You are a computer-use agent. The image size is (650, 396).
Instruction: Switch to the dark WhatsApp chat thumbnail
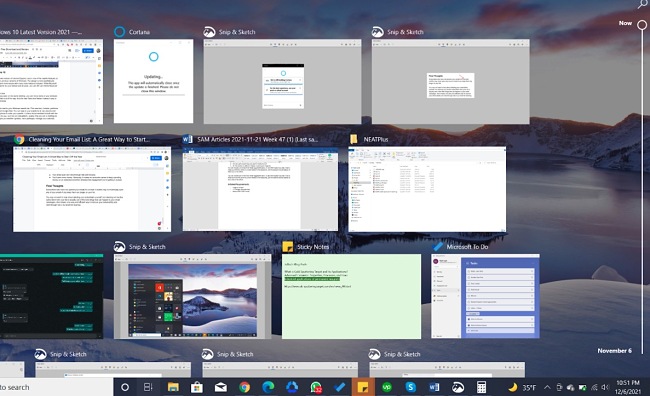pyautogui.click(x=51, y=296)
